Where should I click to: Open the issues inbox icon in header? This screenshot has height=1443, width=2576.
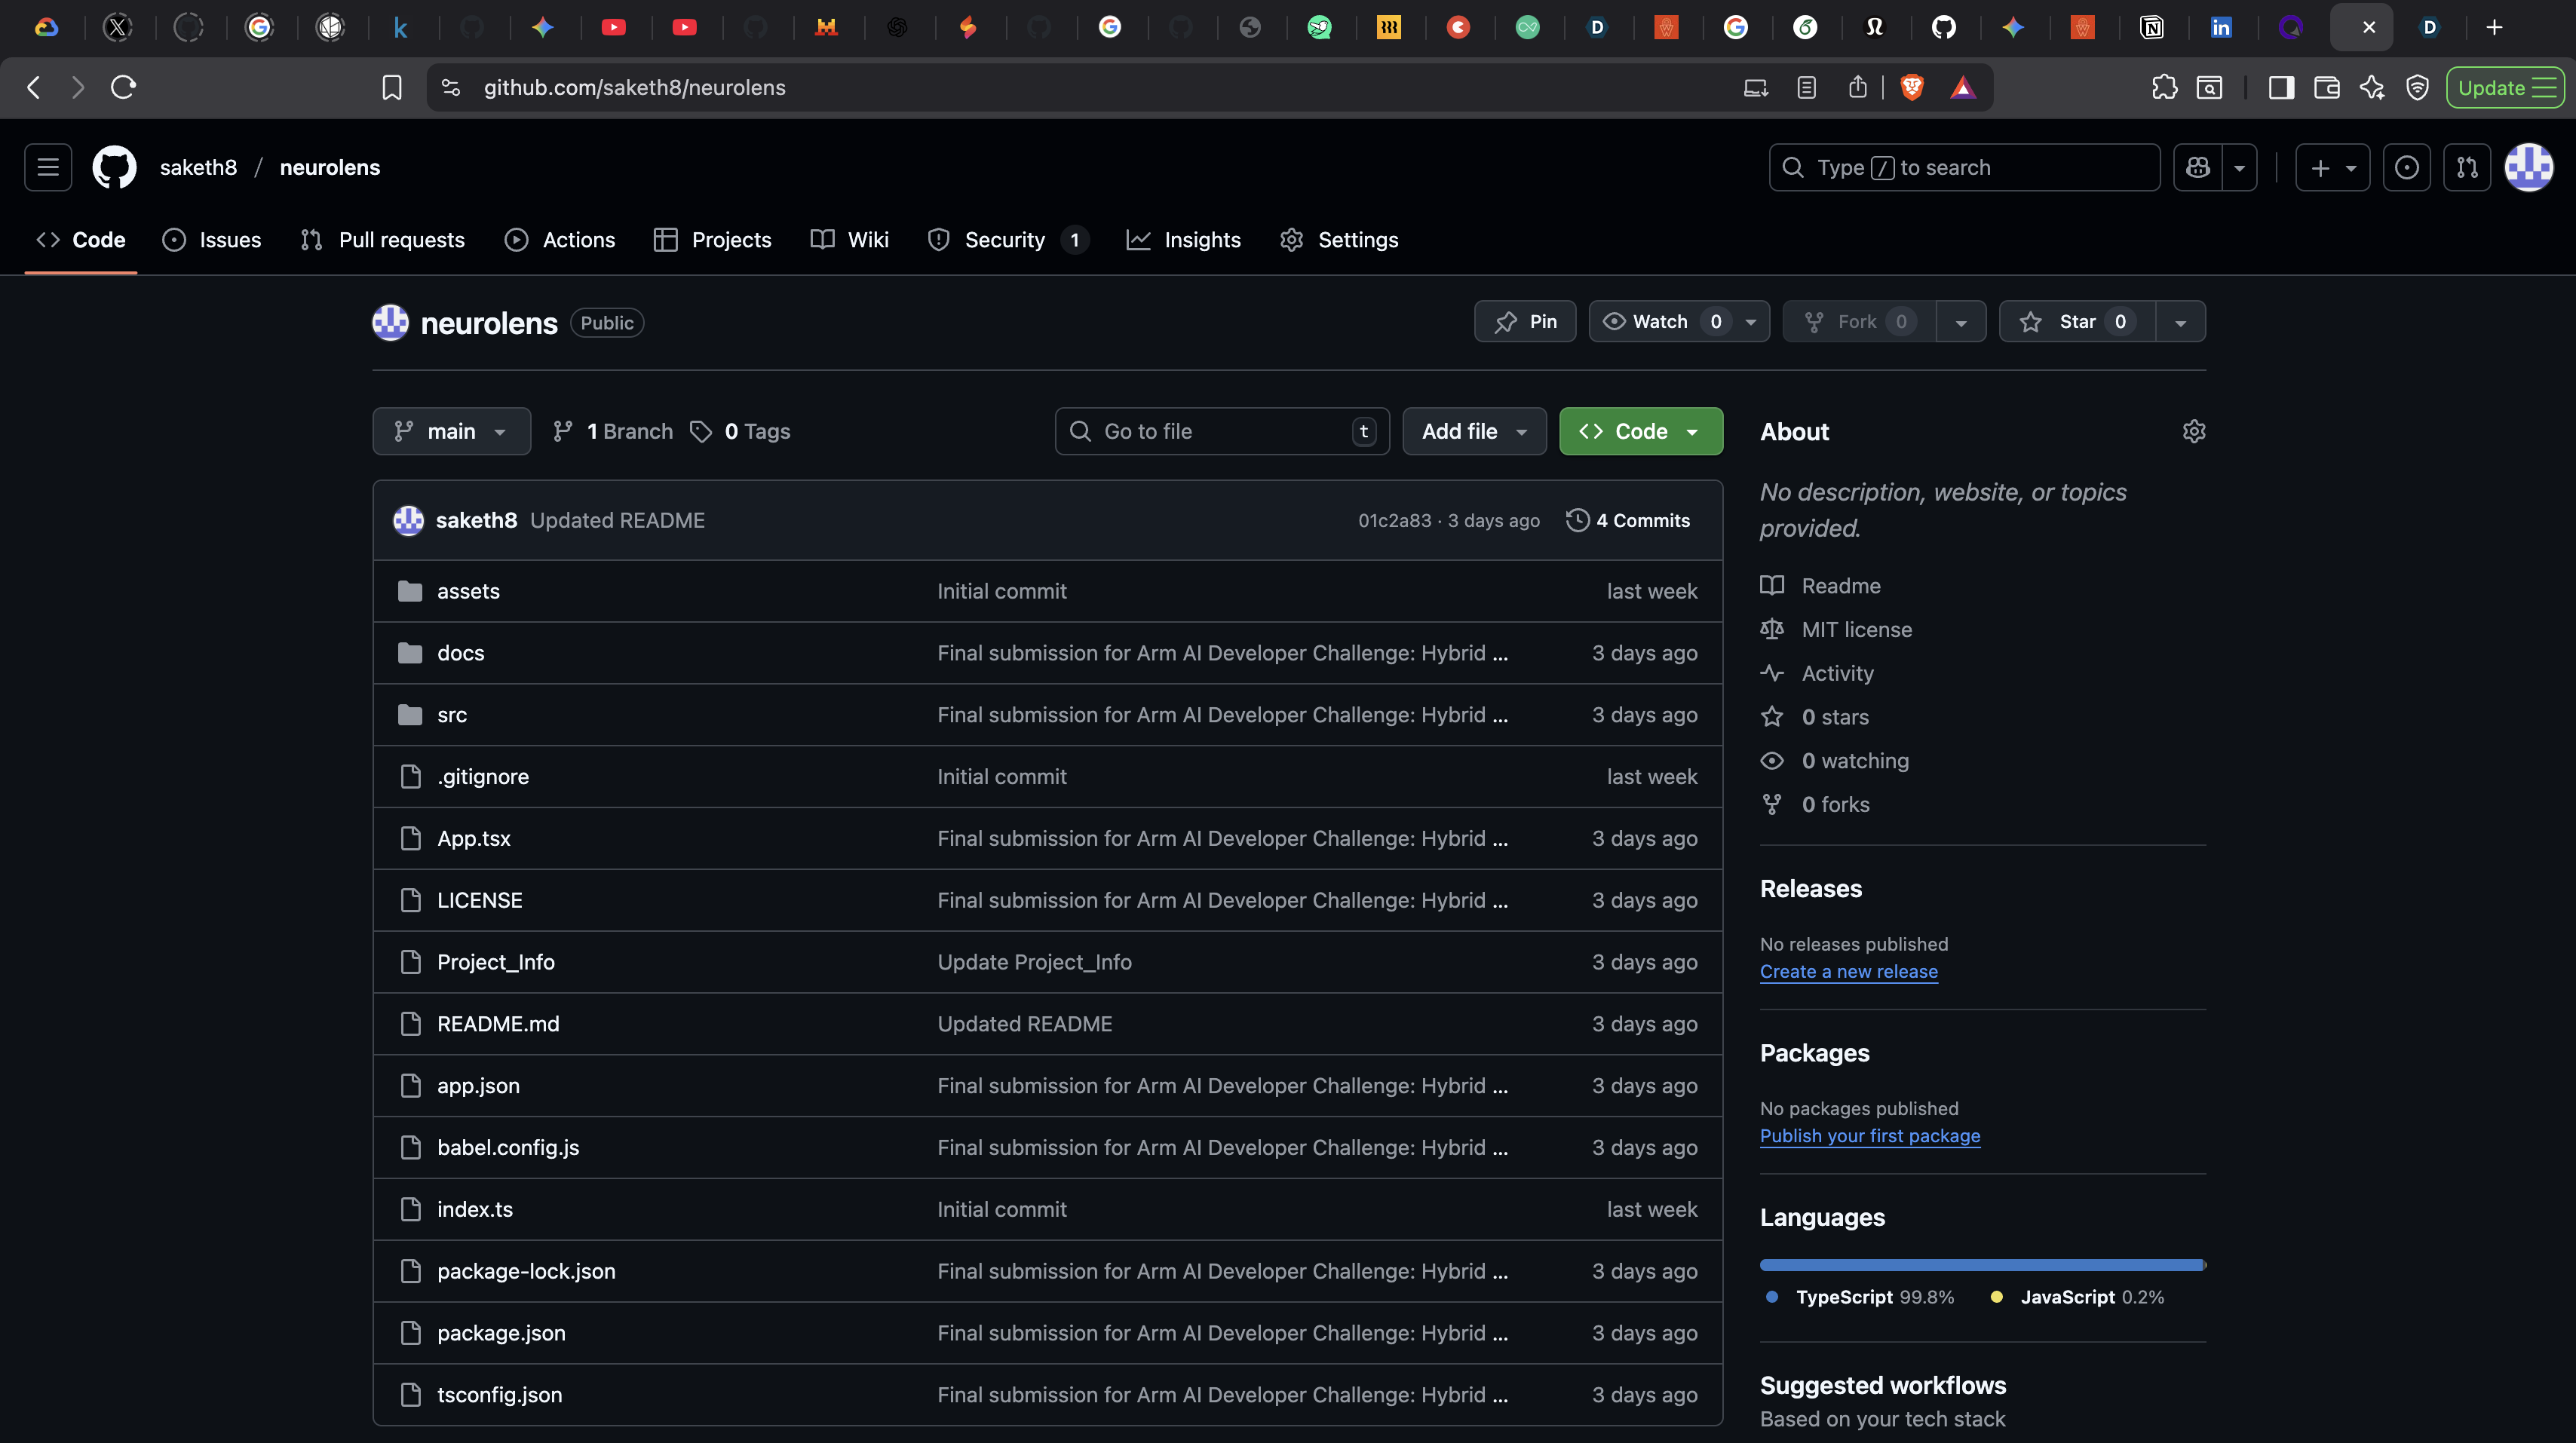tap(2406, 167)
